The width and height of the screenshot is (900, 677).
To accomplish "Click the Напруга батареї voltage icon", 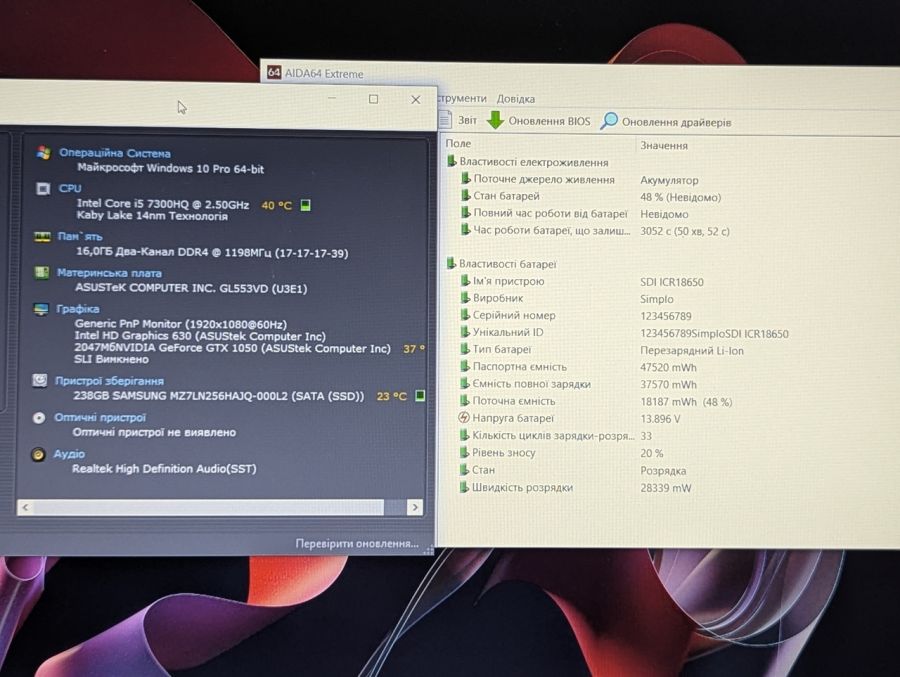I will coord(464,418).
